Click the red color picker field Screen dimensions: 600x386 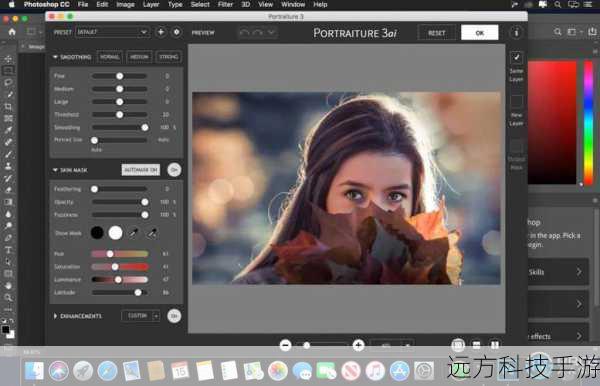click(x=552, y=122)
